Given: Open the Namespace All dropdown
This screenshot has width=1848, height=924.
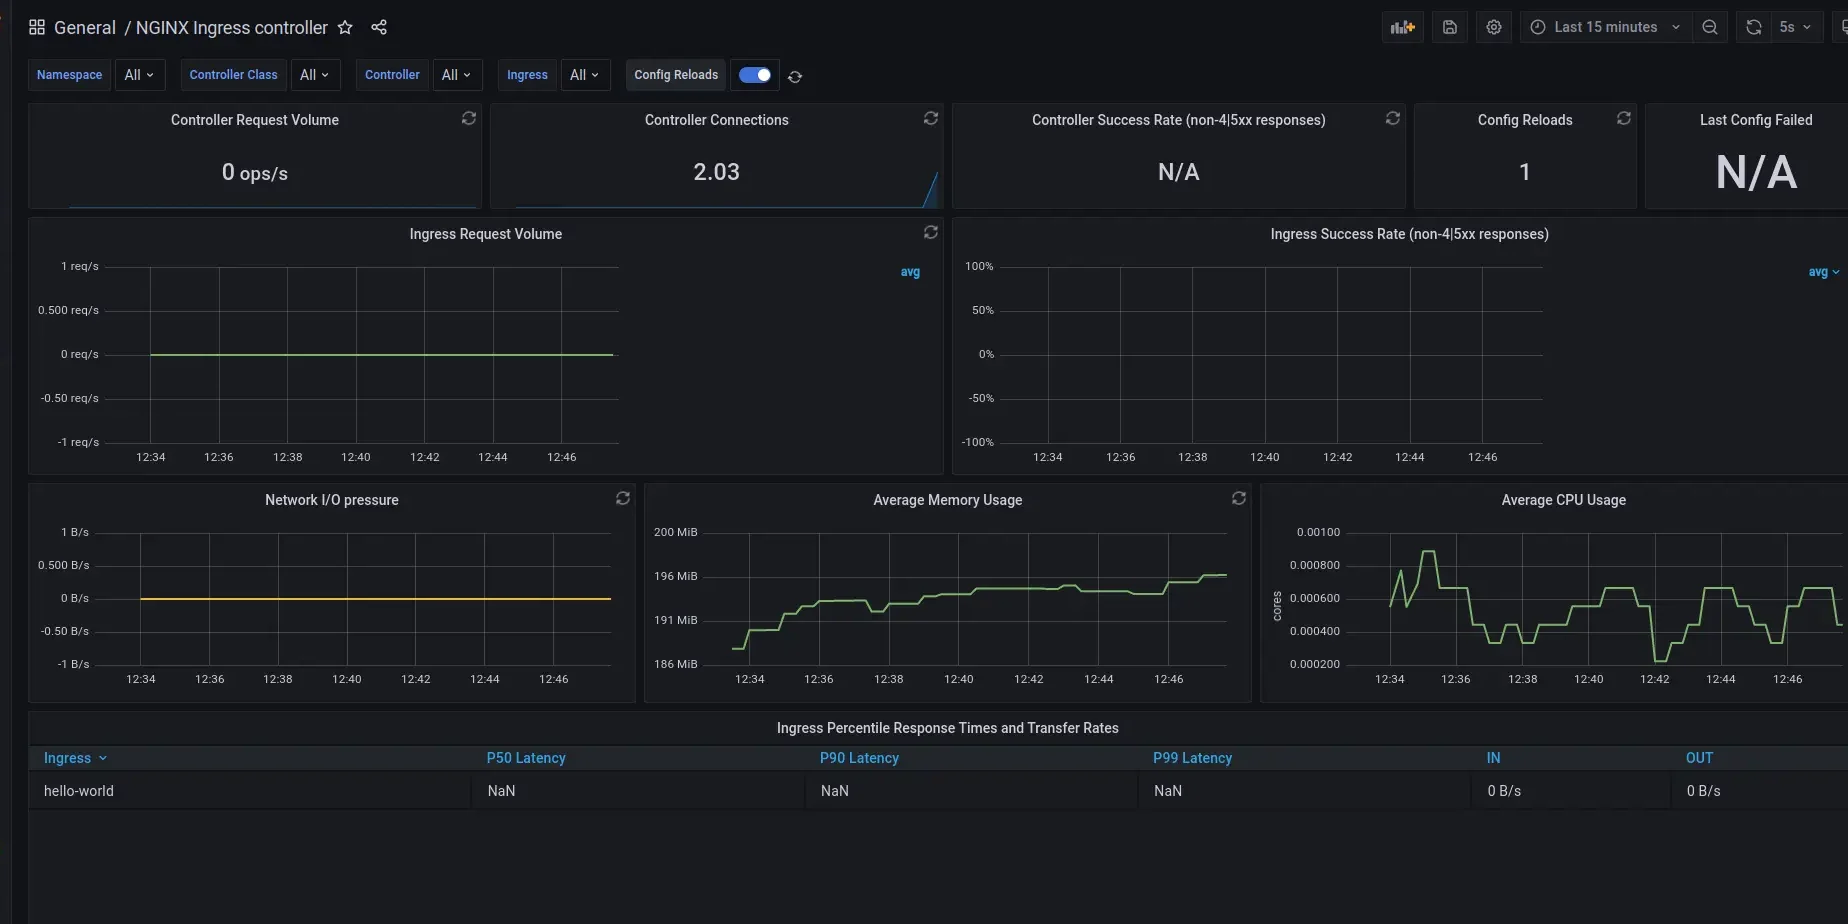Looking at the screenshot, I should point(139,75).
